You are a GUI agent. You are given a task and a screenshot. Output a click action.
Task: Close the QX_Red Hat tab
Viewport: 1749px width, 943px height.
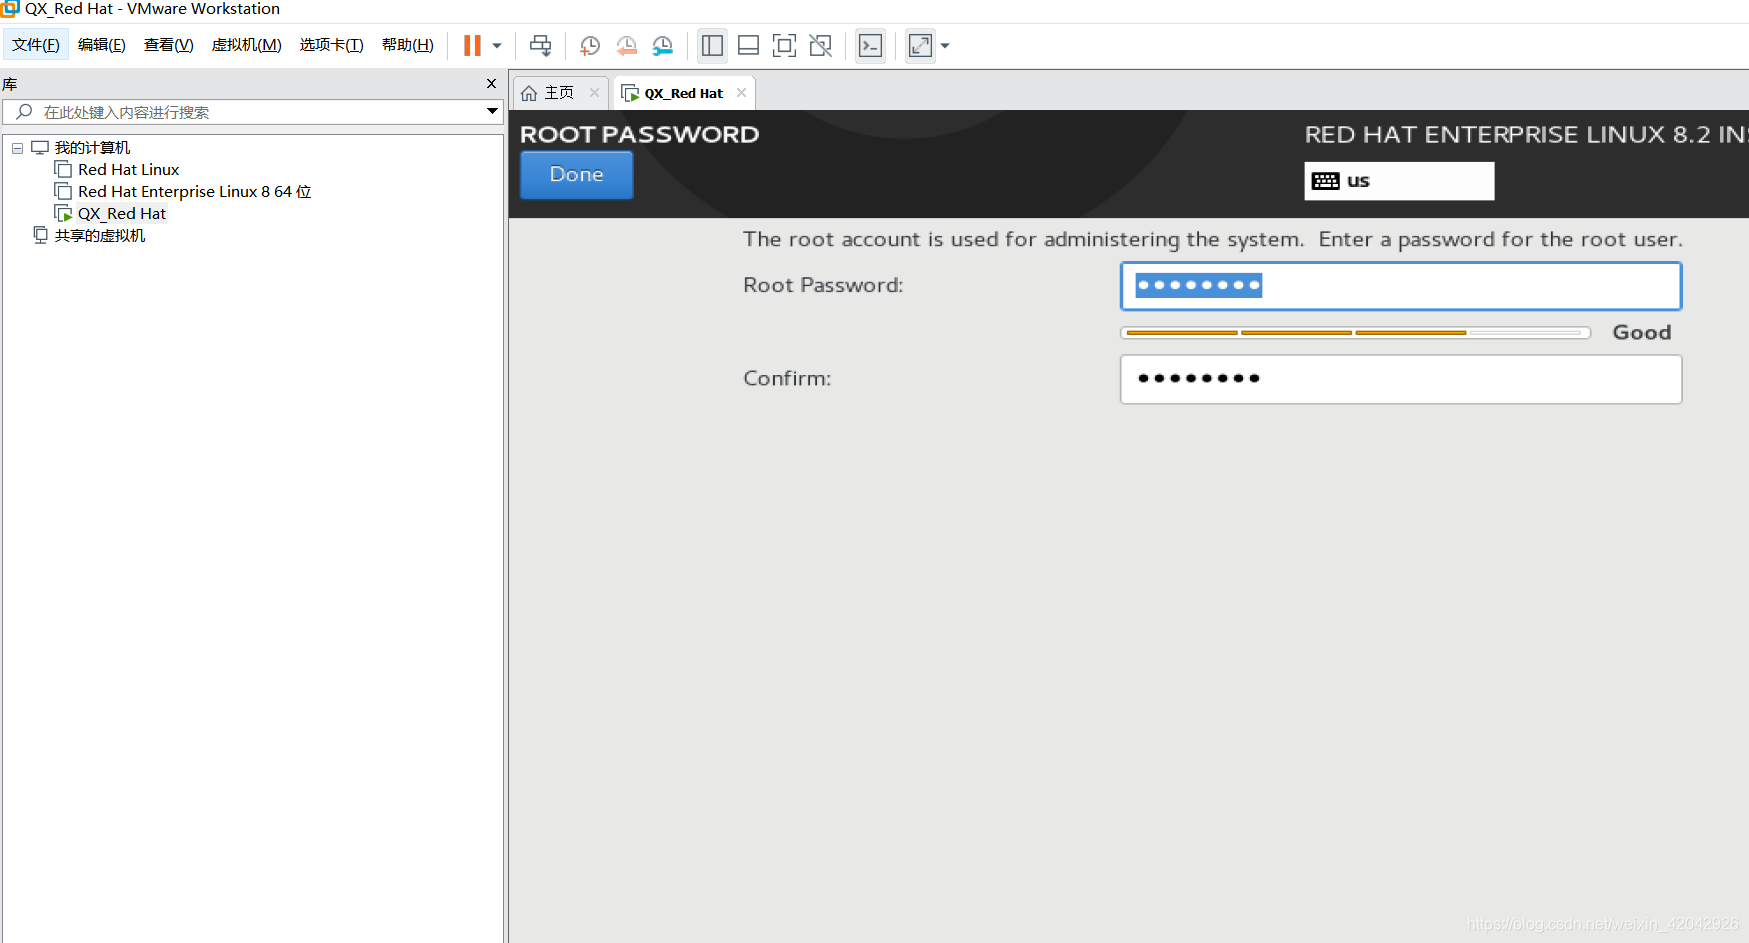741,92
